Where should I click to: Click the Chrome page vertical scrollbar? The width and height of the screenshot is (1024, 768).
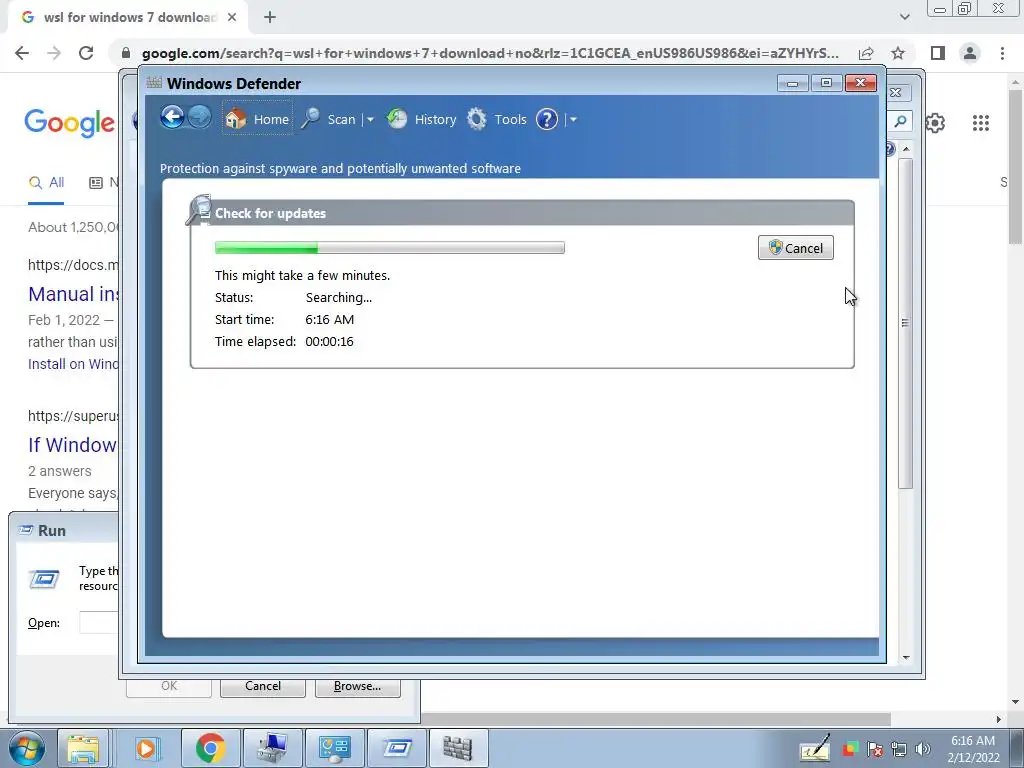[x=1016, y=167]
